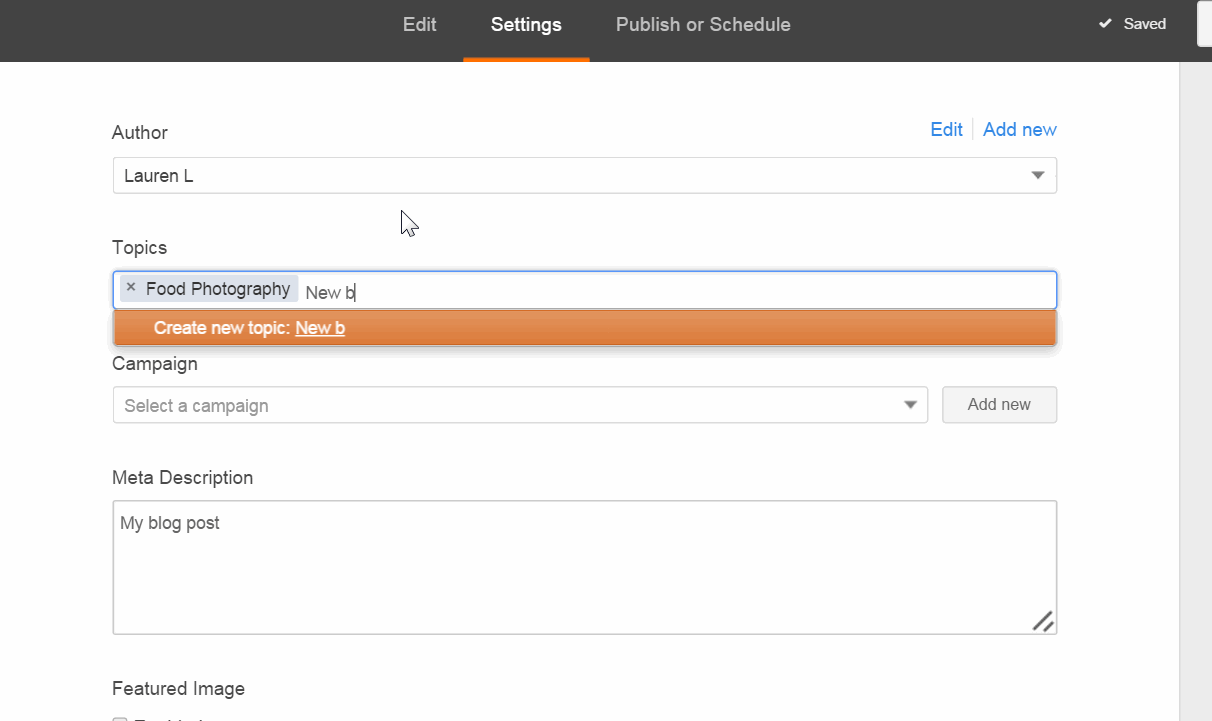Choose the Create new topic suggestion

point(584,328)
